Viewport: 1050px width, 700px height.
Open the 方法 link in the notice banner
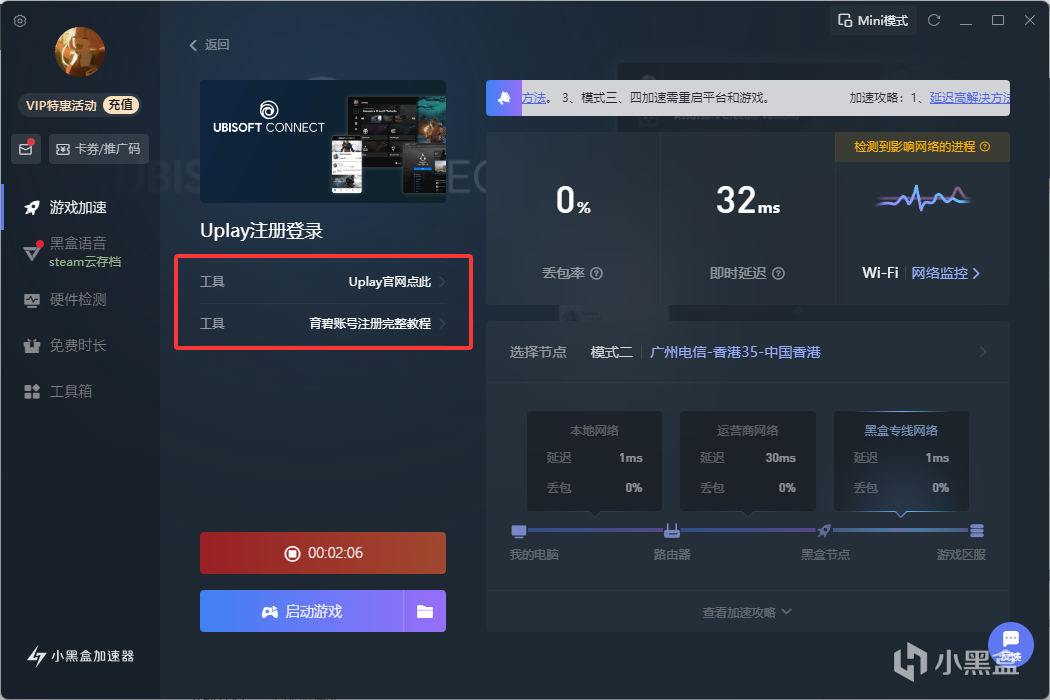[x=534, y=98]
